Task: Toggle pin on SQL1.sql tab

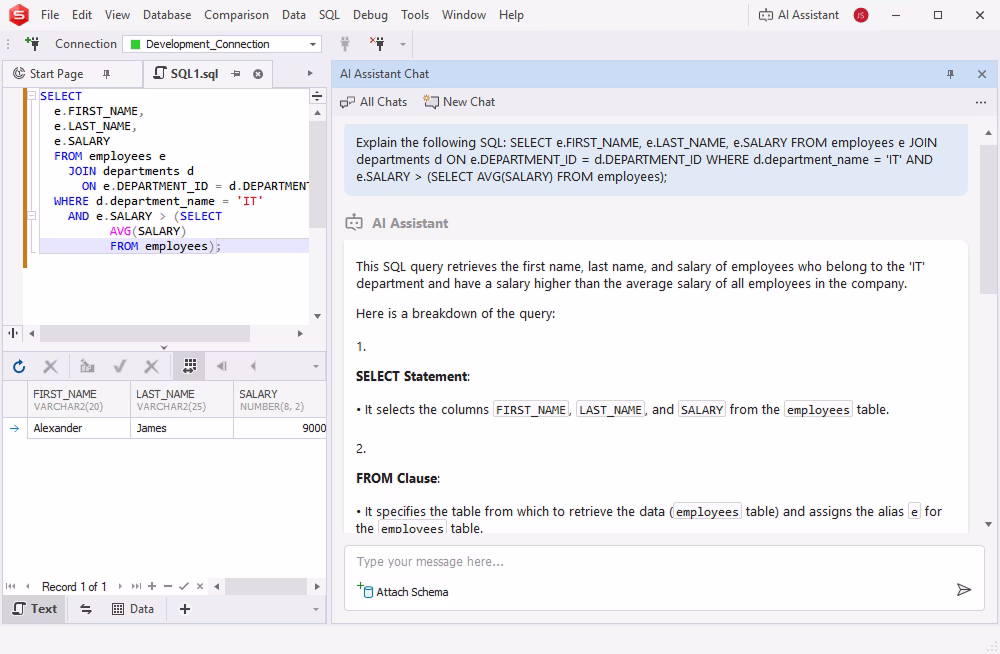Action: tap(236, 74)
